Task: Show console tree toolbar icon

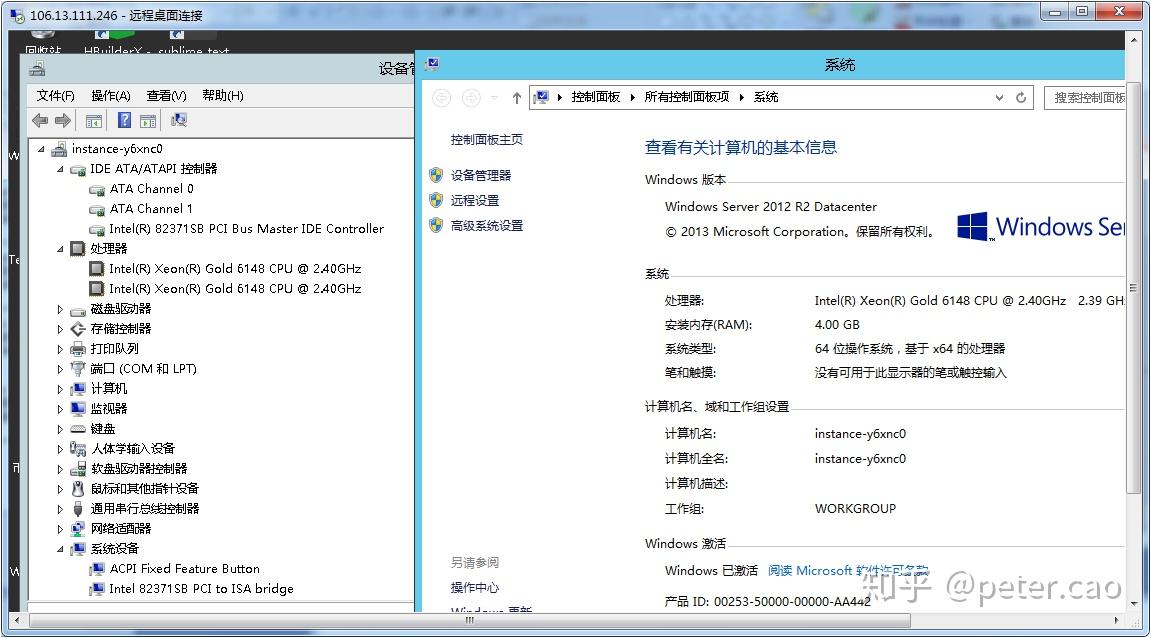Action: 94,121
